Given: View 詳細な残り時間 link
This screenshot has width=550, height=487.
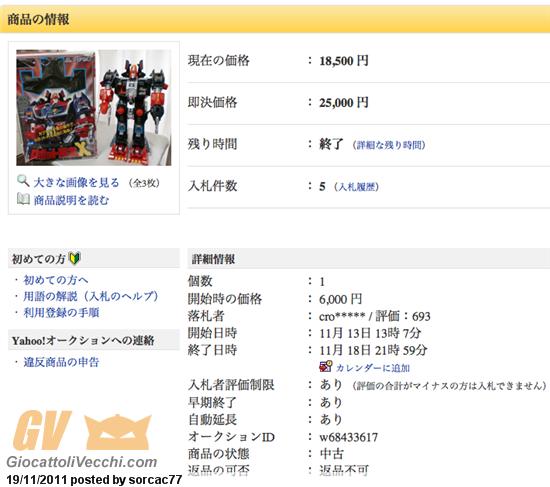Looking at the screenshot, I should pyautogui.click(x=389, y=145).
